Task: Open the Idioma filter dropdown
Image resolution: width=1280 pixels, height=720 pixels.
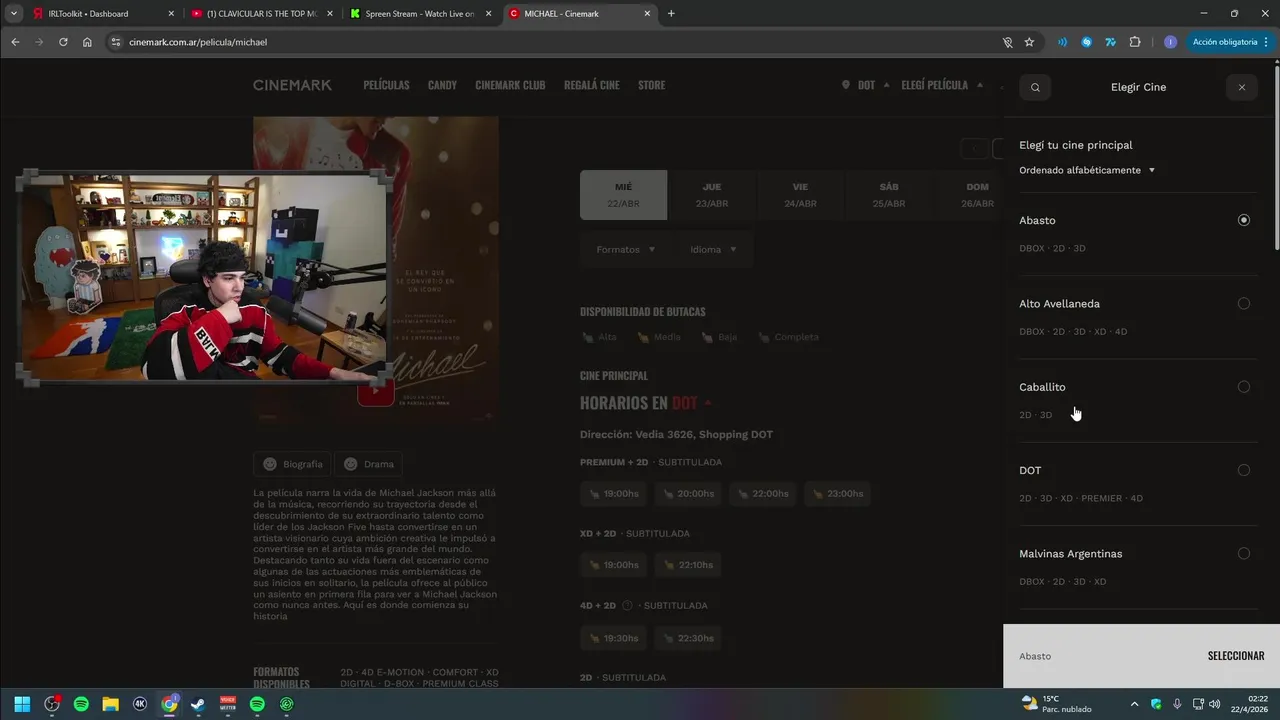Action: [x=713, y=249]
